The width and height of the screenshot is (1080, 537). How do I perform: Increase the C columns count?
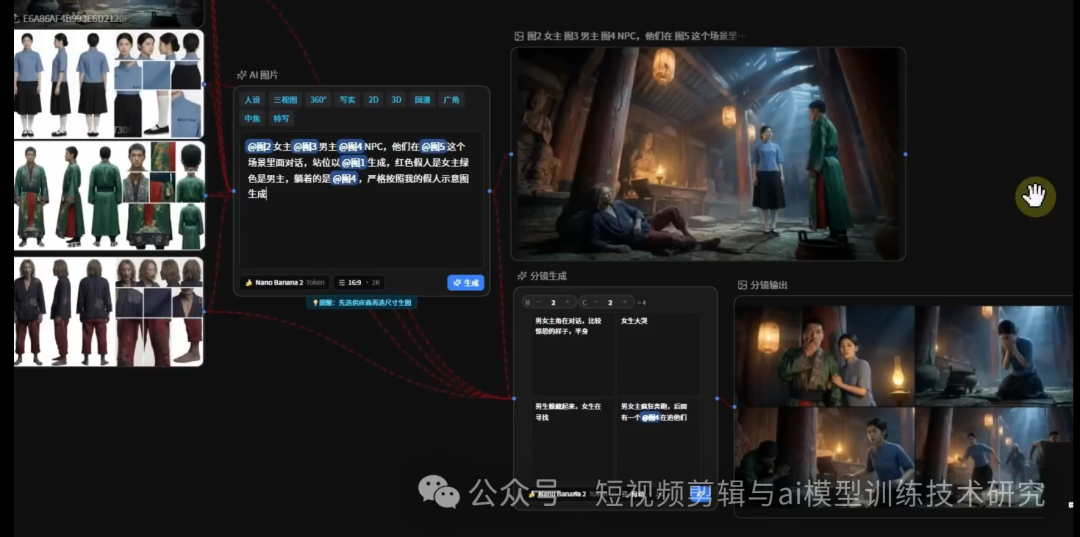624,302
